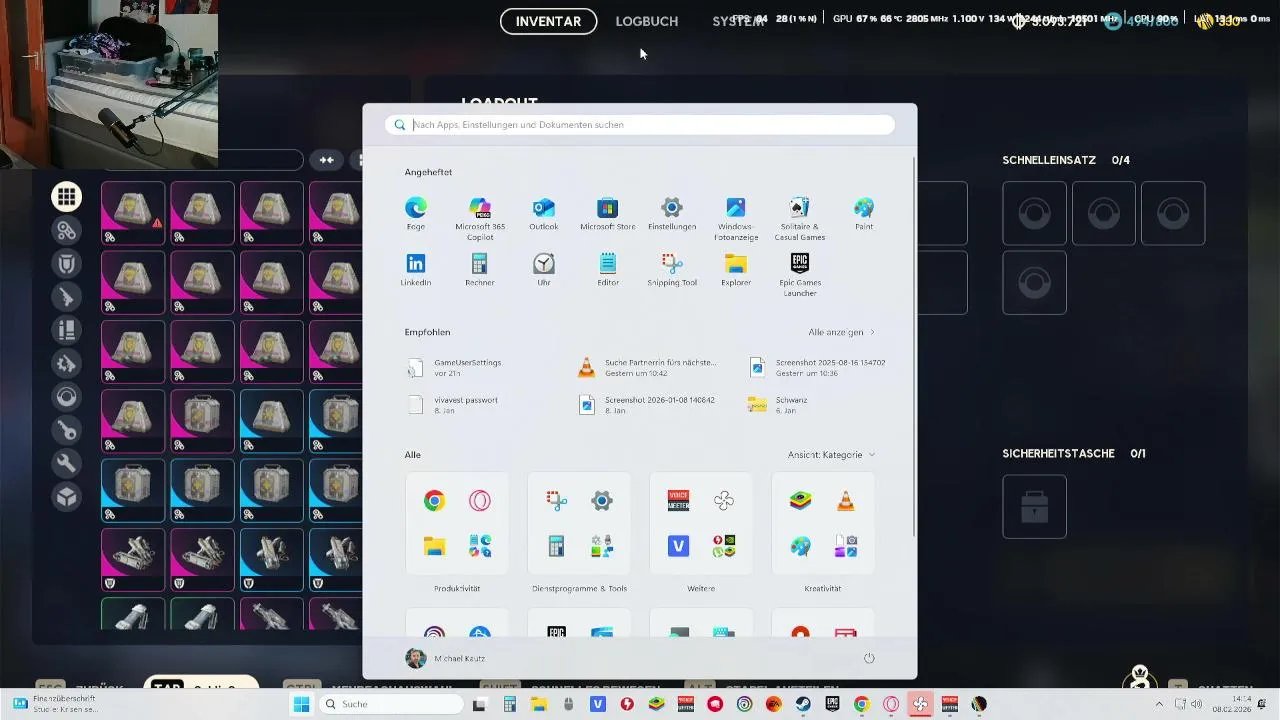Select the first Schnelleinsatz slot
This screenshot has width=1280, height=720.
[1034, 213]
